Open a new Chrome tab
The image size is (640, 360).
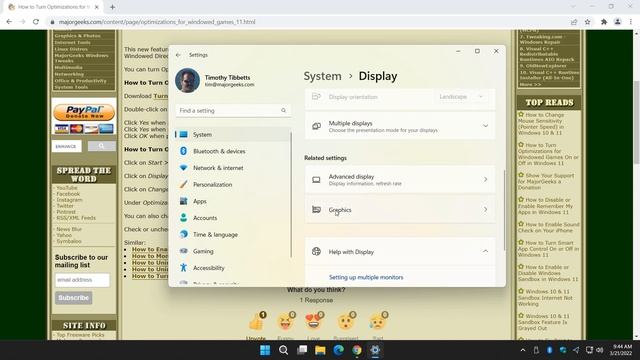pyautogui.click(x=112, y=7)
